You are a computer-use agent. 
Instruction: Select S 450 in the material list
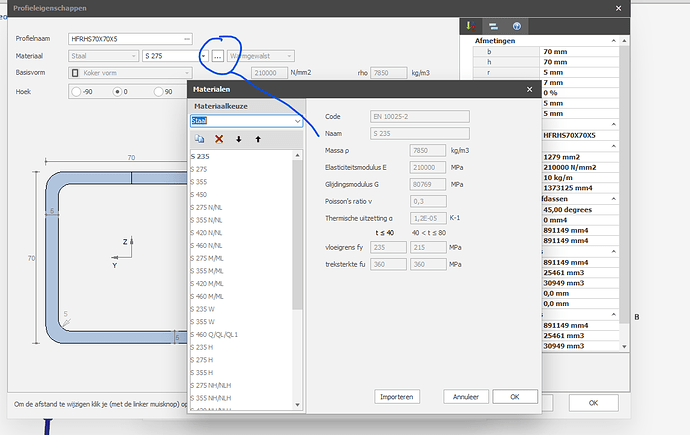click(241, 195)
